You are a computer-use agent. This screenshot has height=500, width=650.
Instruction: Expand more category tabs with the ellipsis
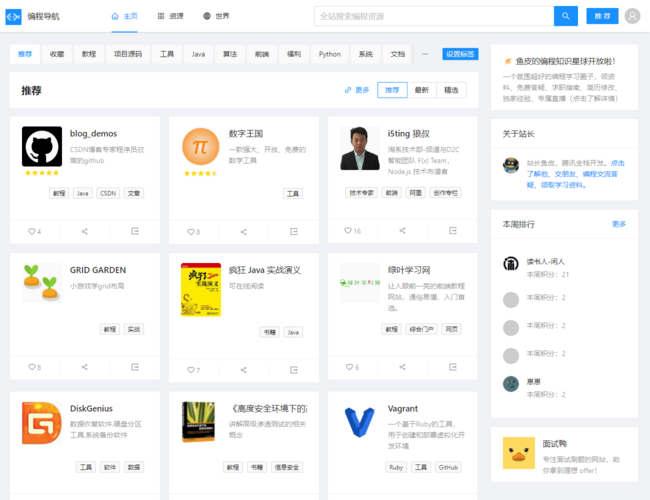pyautogui.click(x=424, y=54)
